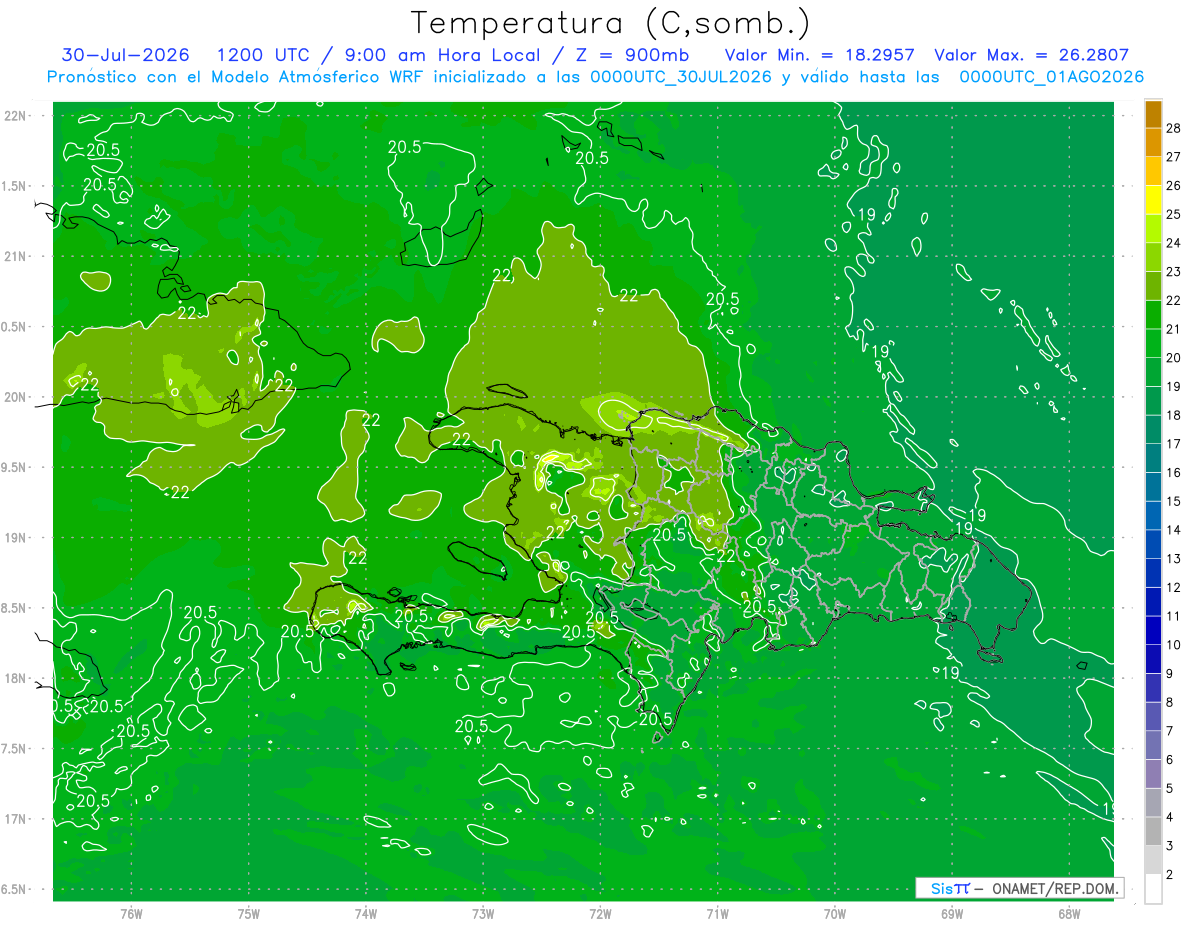Click the legend value "24"

(x=1174, y=243)
